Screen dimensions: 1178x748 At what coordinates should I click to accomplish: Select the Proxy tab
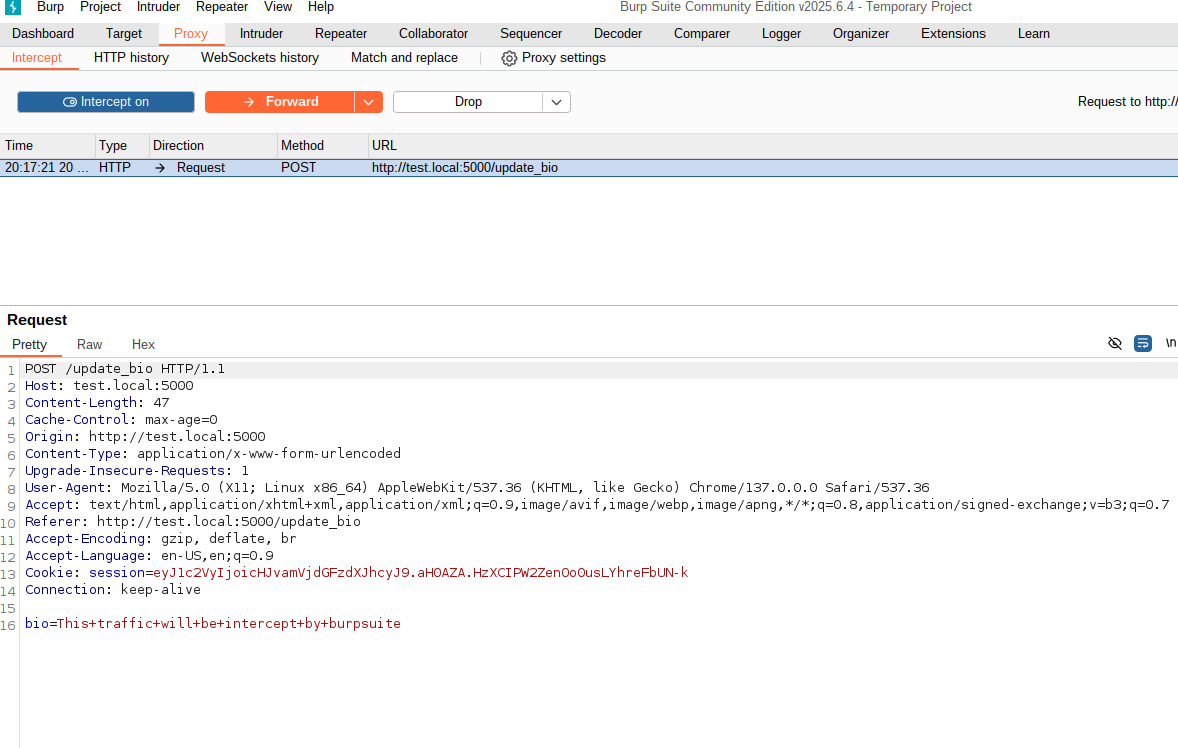(191, 34)
